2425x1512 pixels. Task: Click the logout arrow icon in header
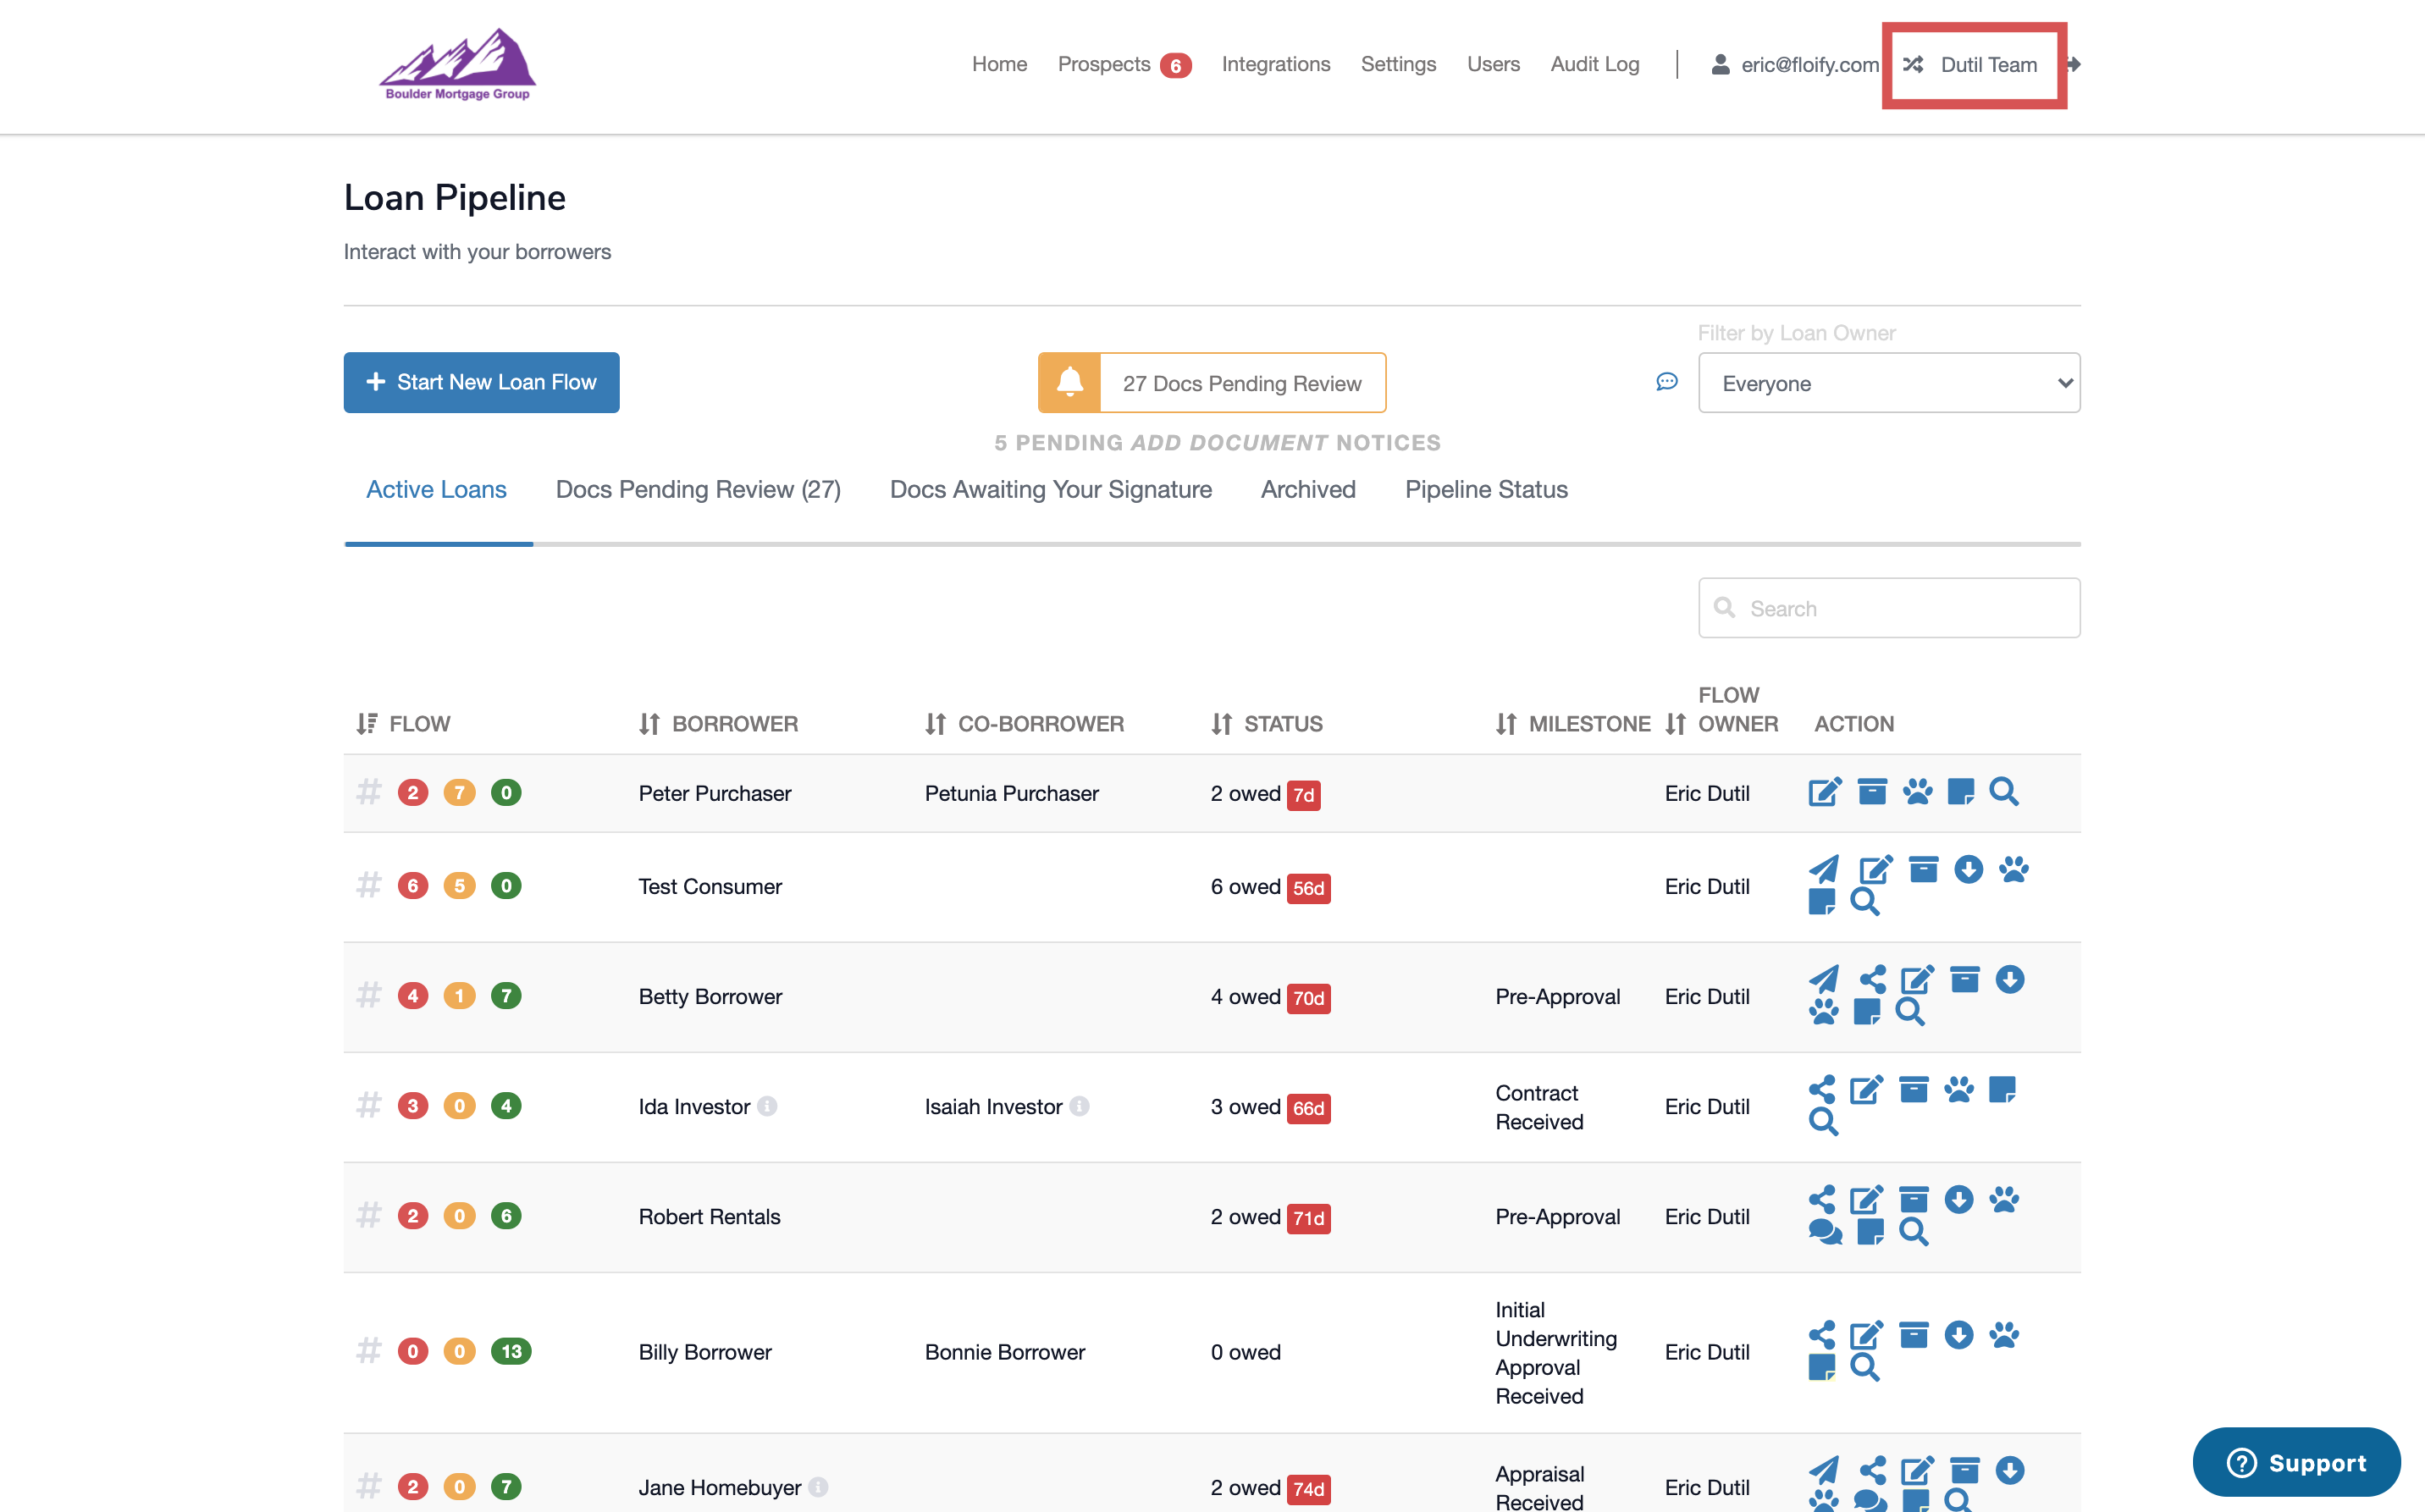pos(2074,64)
